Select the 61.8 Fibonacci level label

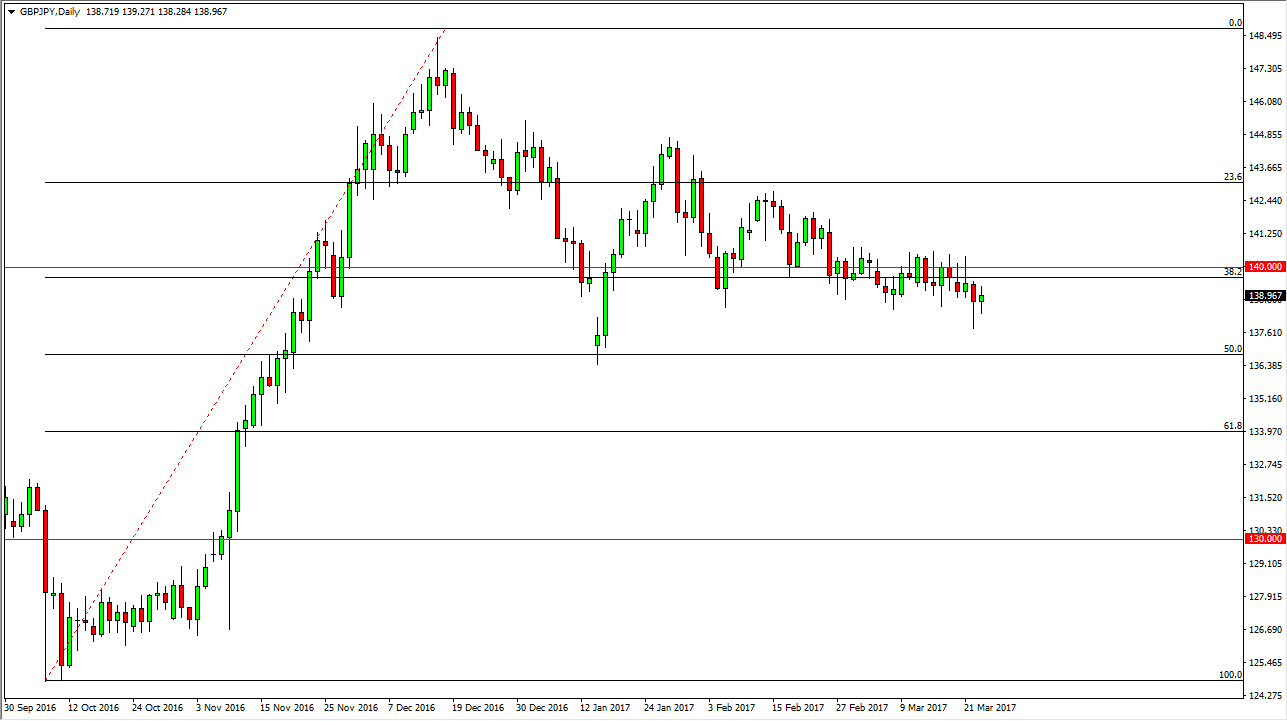coord(1232,425)
